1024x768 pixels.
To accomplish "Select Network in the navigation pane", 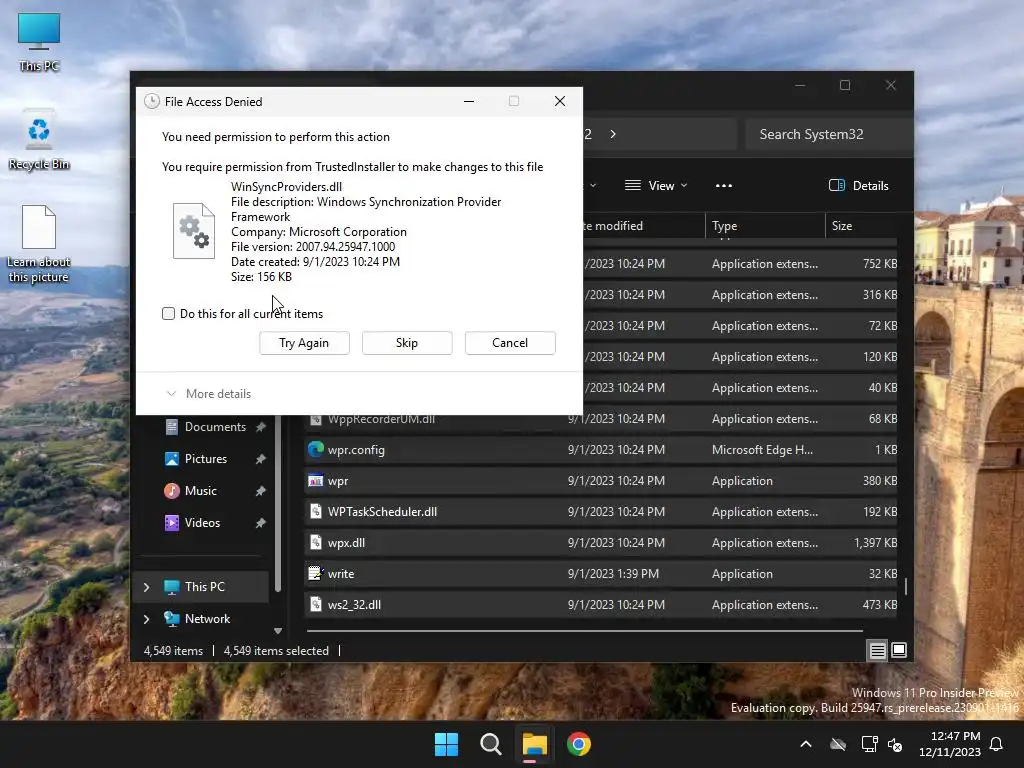I will click(x=207, y=619).
